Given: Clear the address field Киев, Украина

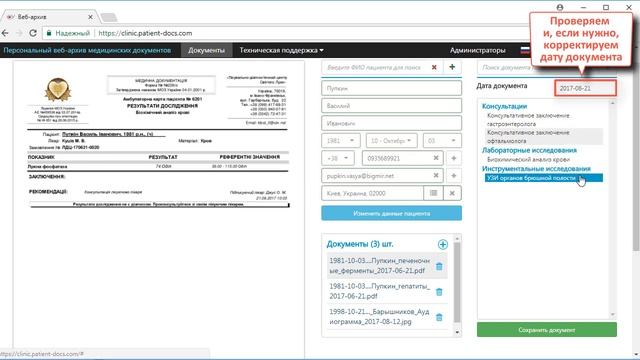Looking at the screenshot, I should [x=452, y=193].
